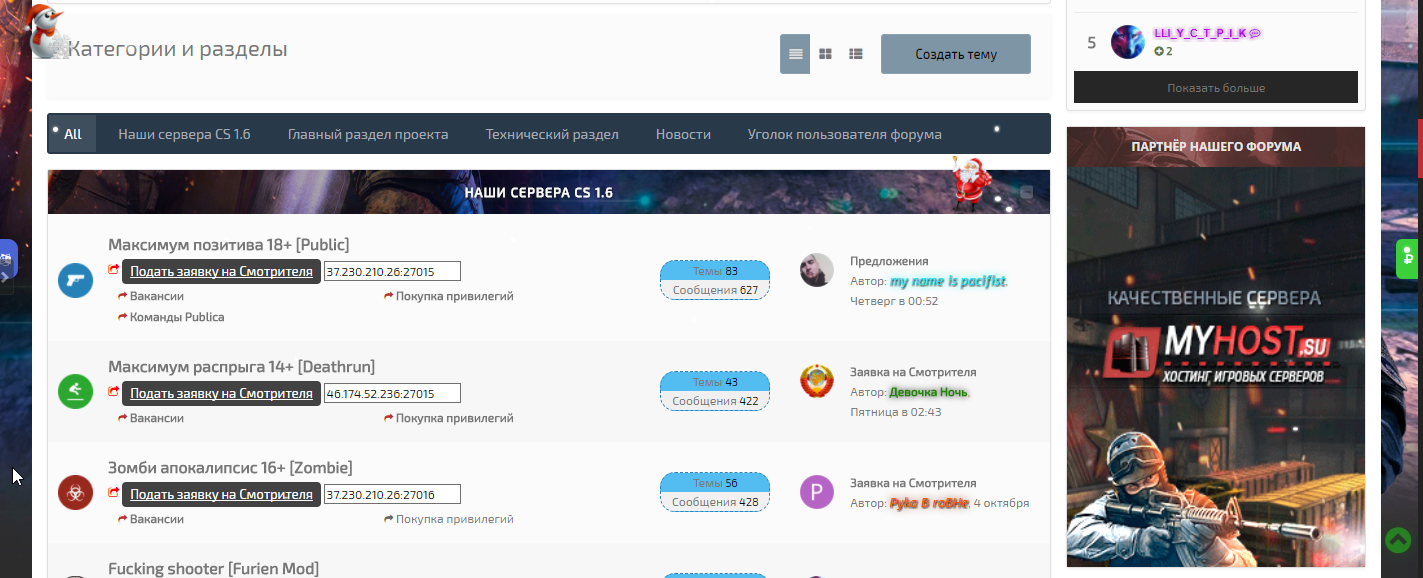
Task: Click the Создать тему button
Action: [x=955, y=54]
